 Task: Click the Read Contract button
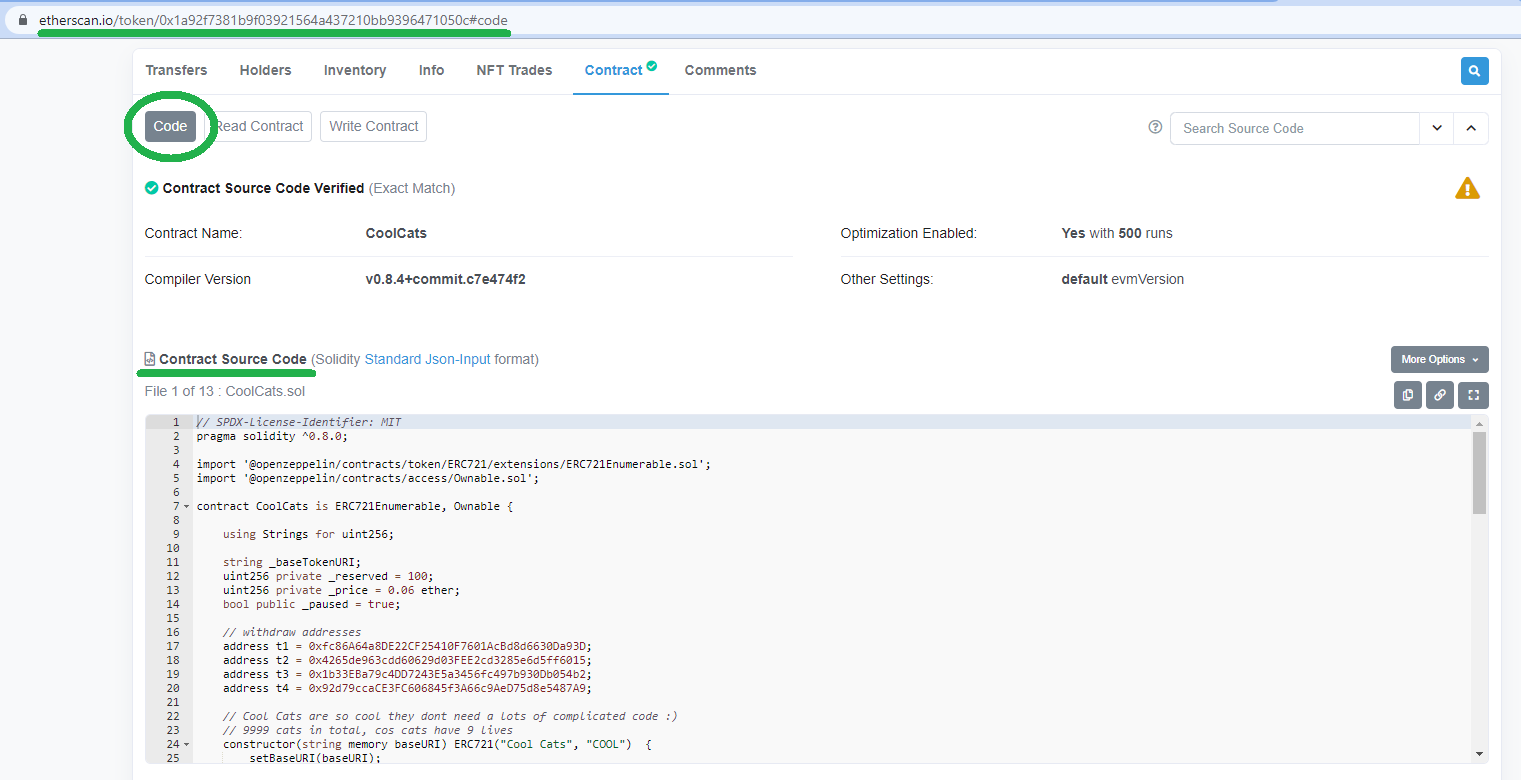click(260, 126)
